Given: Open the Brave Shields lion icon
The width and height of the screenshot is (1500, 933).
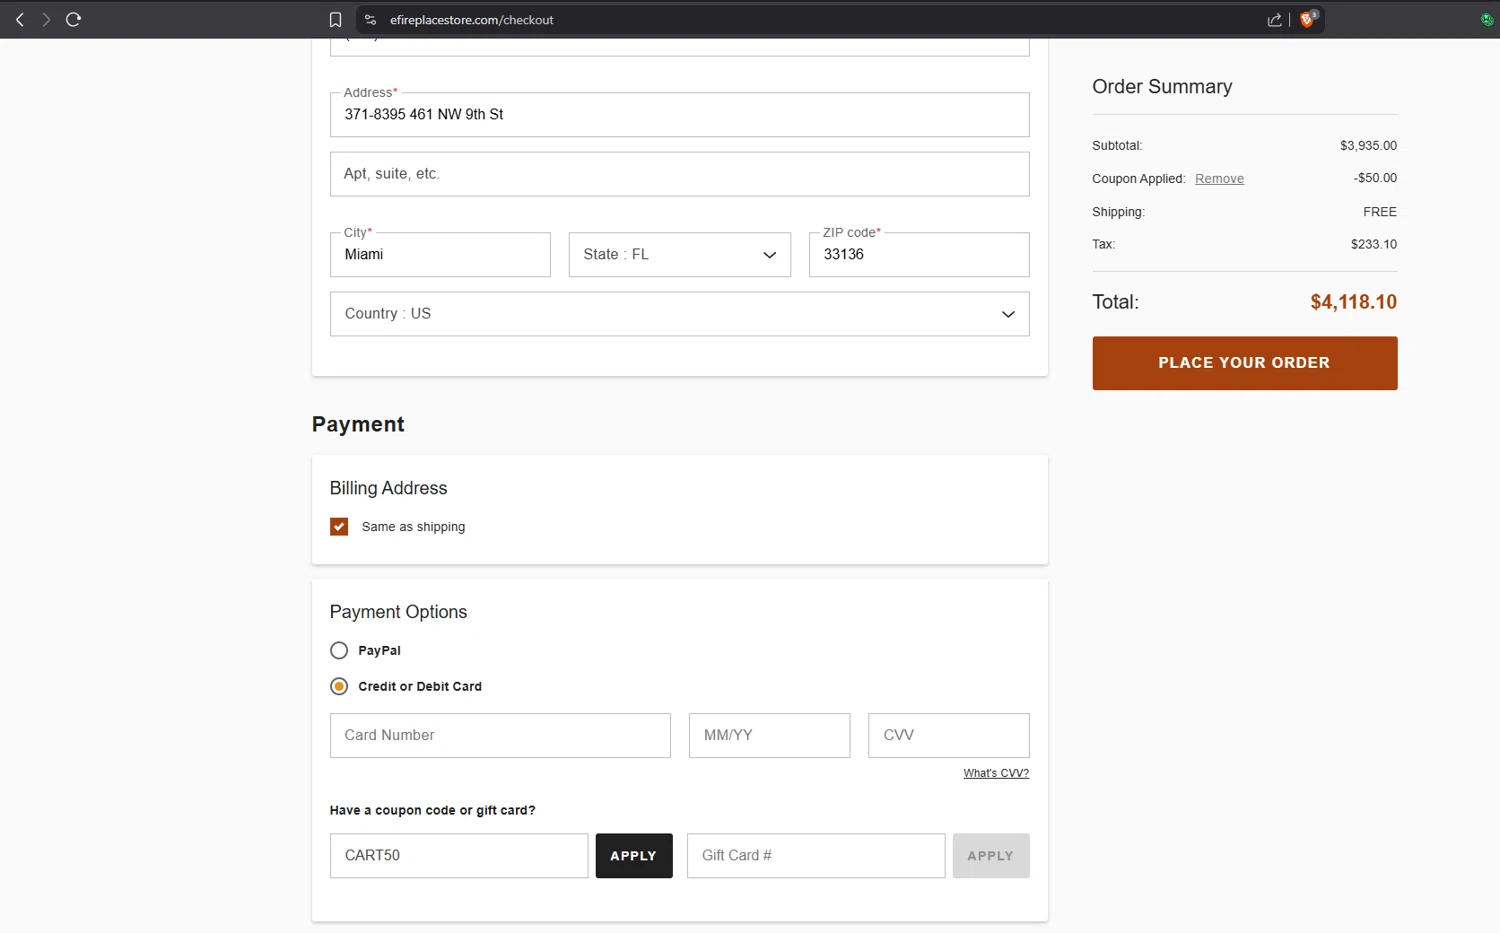Looking at the screenshot, I should point(1307,19).
